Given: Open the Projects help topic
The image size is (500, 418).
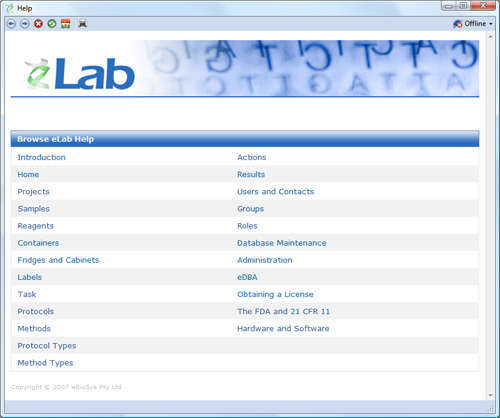Looking at the screenshot, I should tap(33, 192).
